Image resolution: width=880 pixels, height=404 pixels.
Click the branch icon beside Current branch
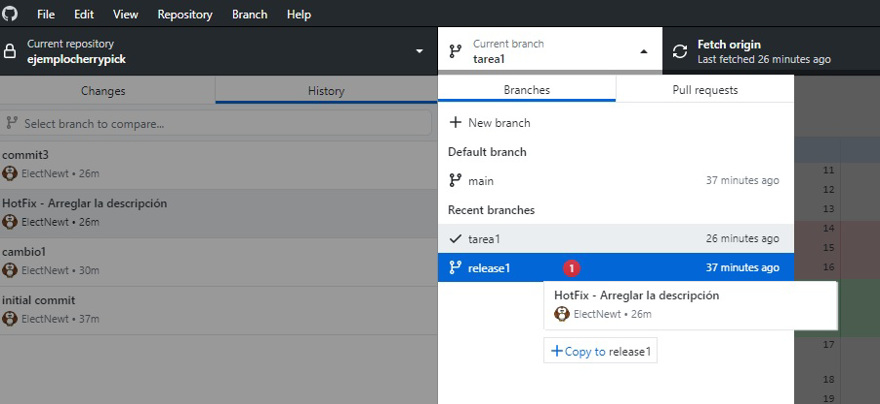tap(455, 52)
